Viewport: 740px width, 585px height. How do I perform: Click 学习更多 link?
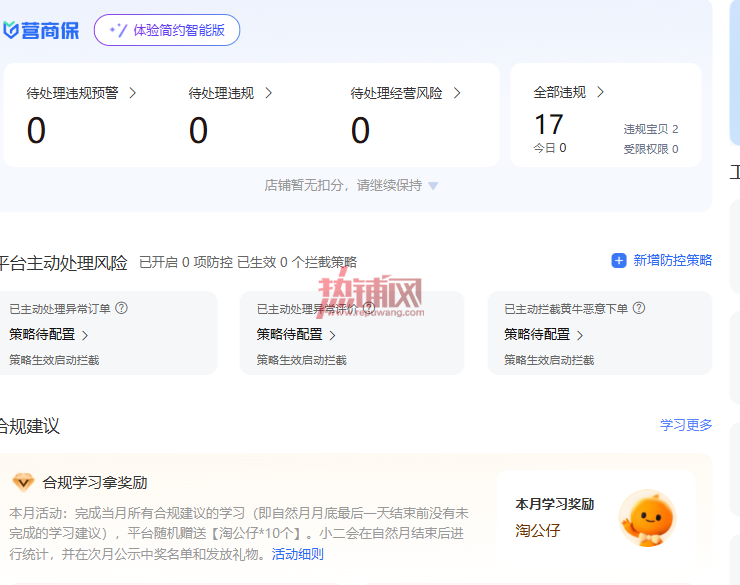(x=686, y=425)
